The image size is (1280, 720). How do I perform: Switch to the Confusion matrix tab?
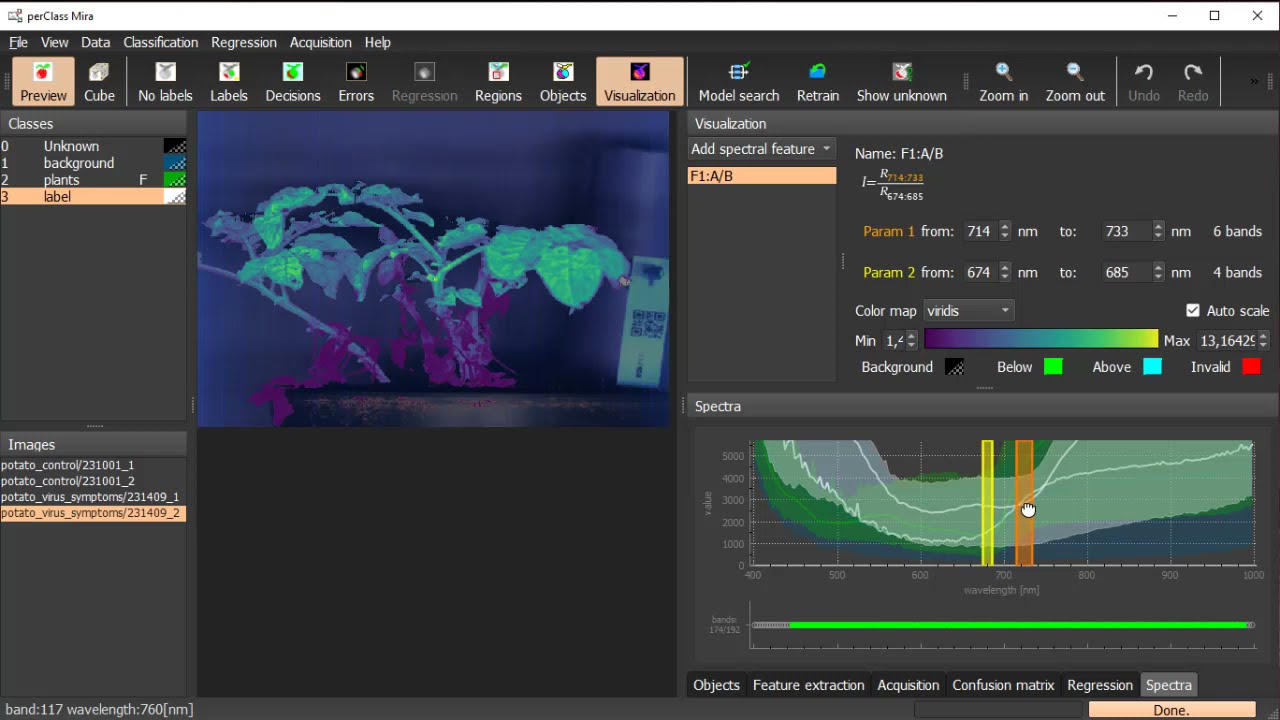point(1003,685)
